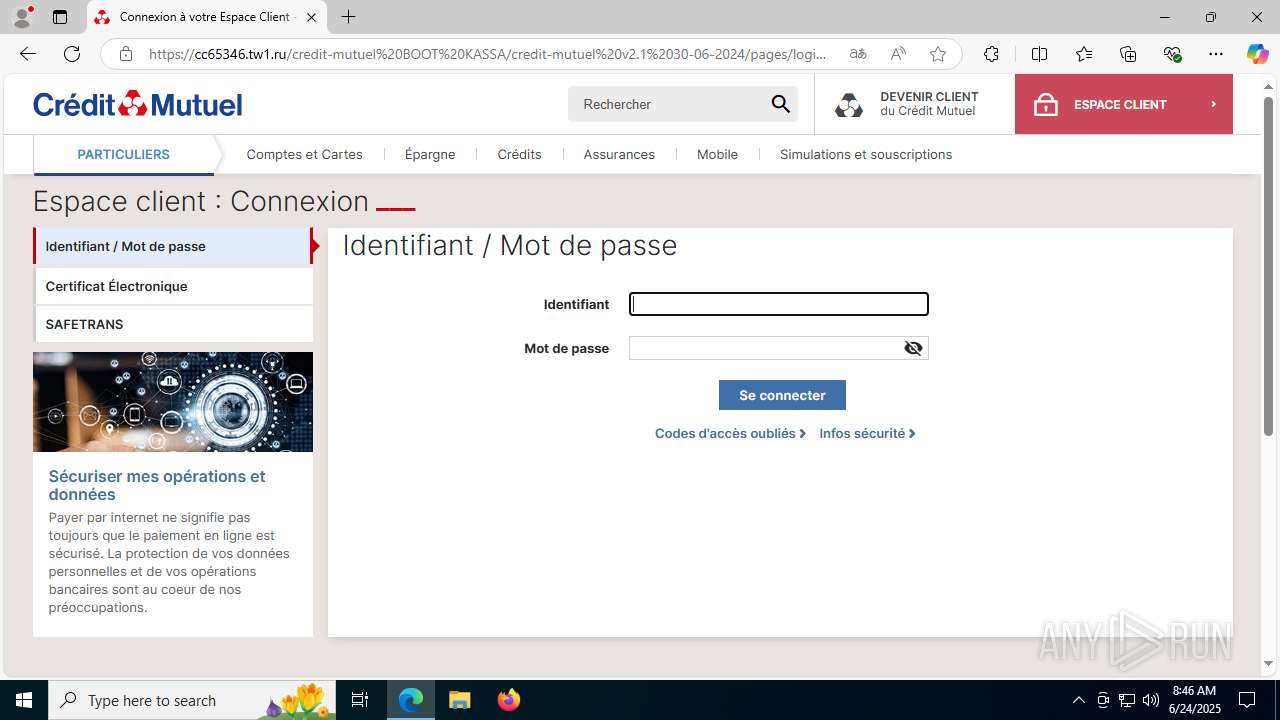
Task: Open the volume control icon
Action: coord(1151,700)
